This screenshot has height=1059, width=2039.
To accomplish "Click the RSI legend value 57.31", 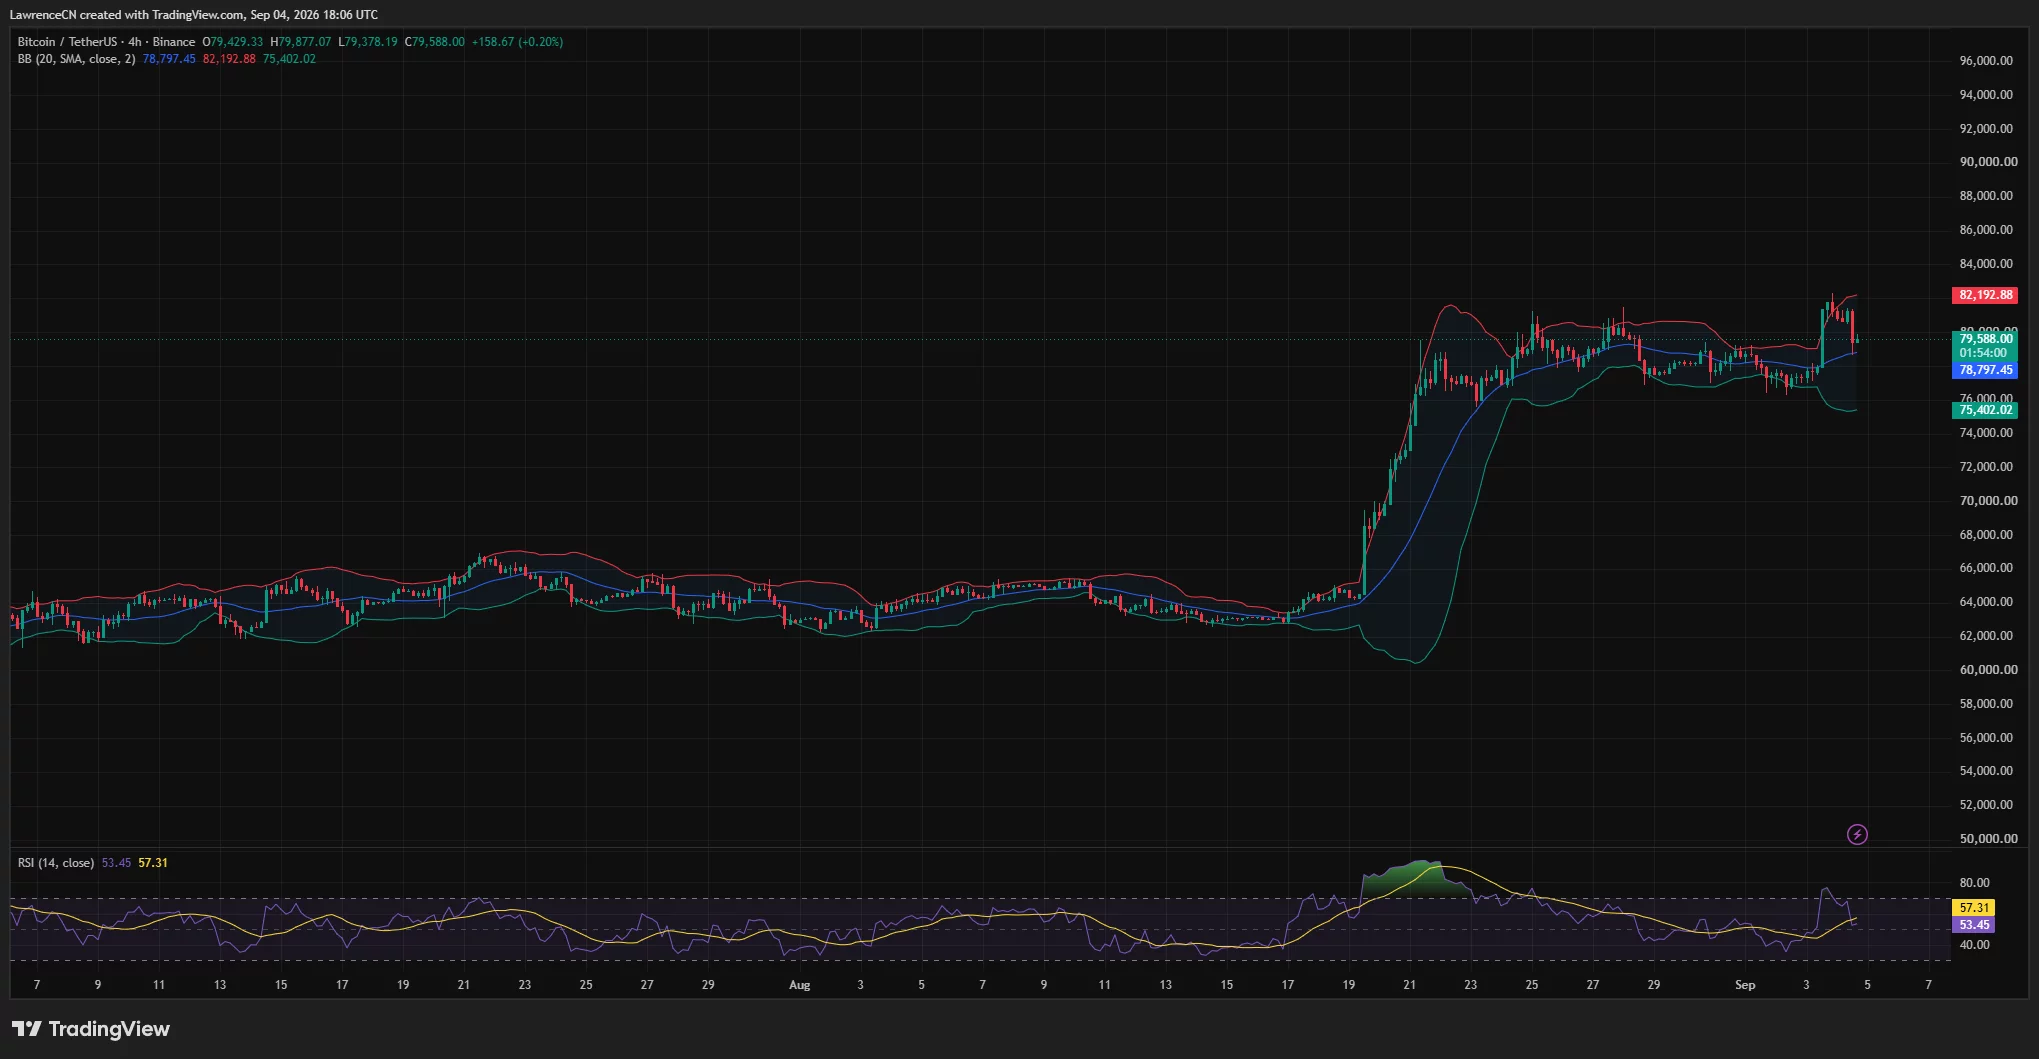I will pos(153,863).
